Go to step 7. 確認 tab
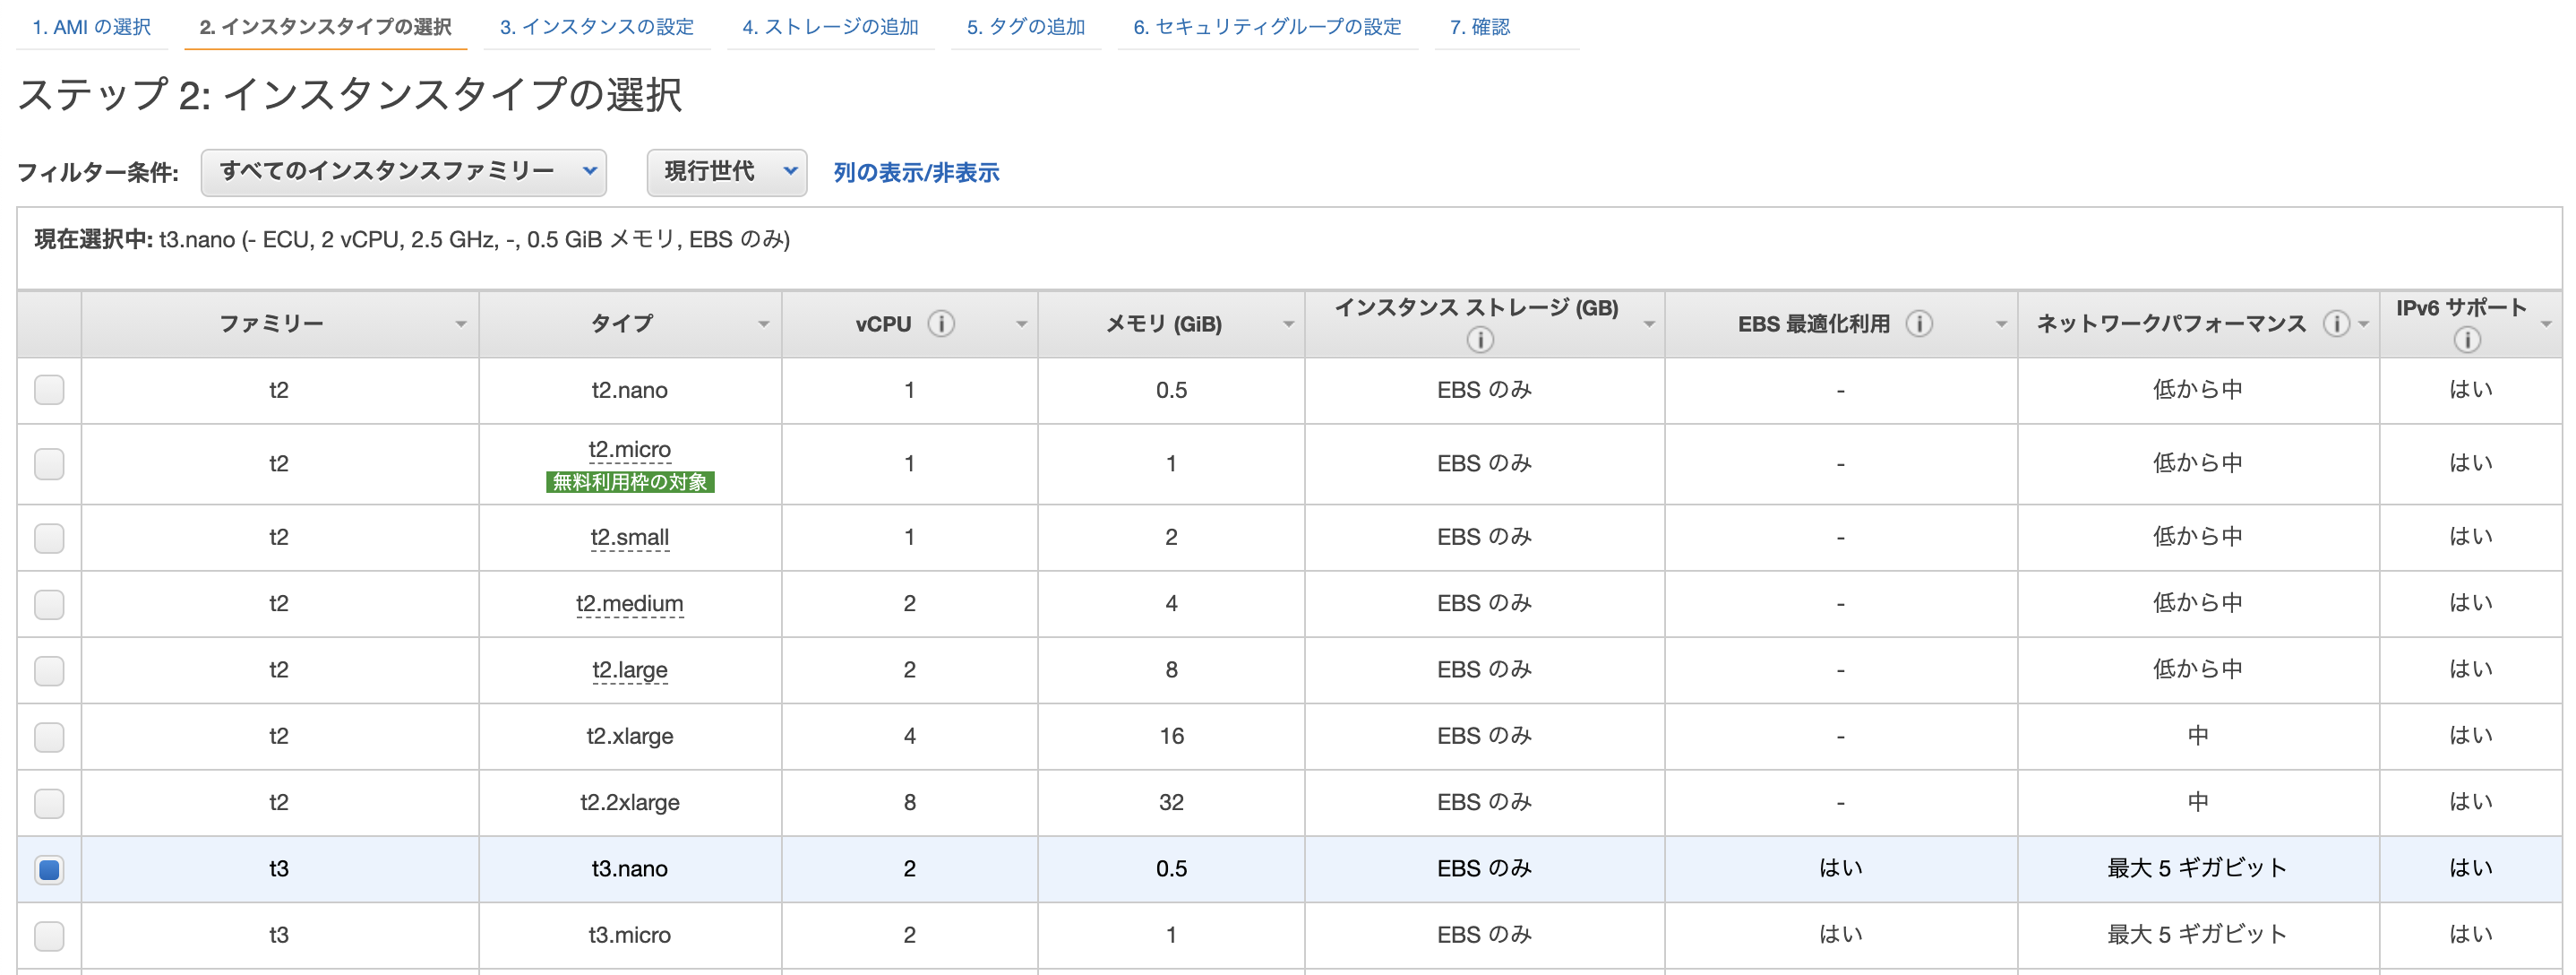The width and height of the screenshot is (2576, 975). [1480, 27]
